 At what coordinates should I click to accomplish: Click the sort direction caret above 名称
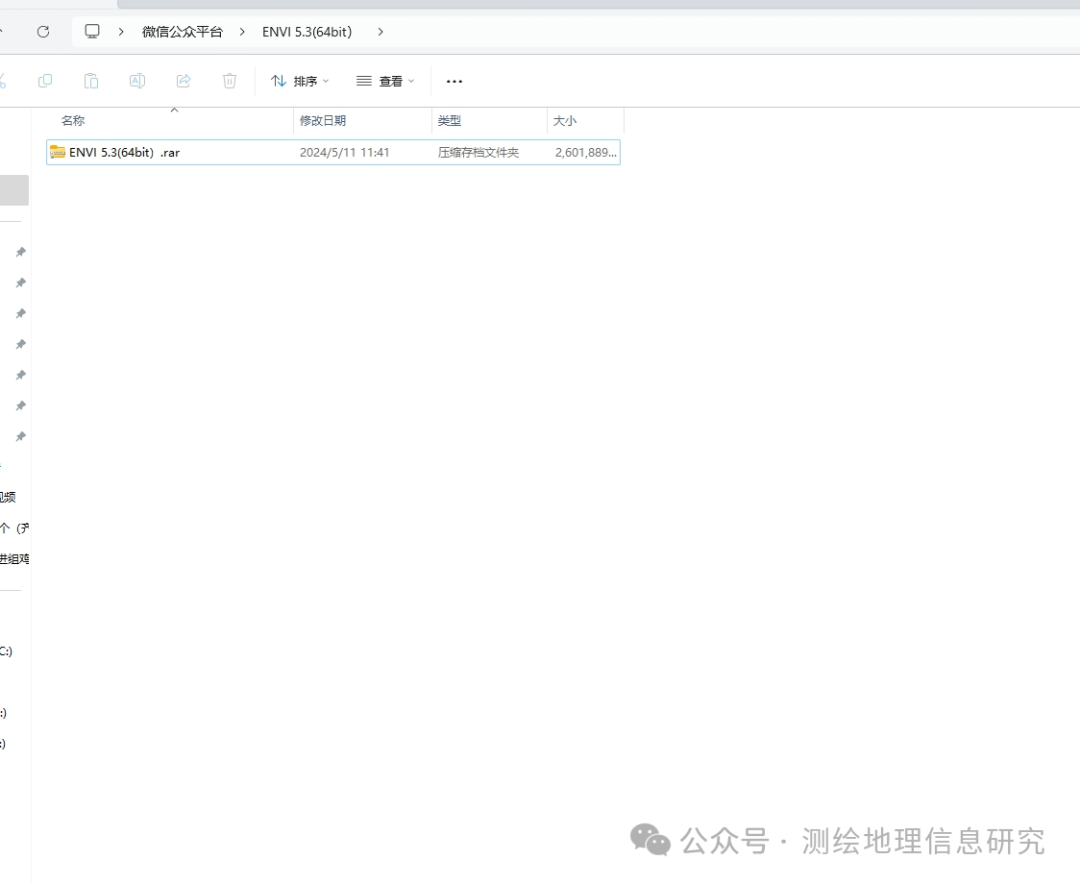click(x=174, y=110)
